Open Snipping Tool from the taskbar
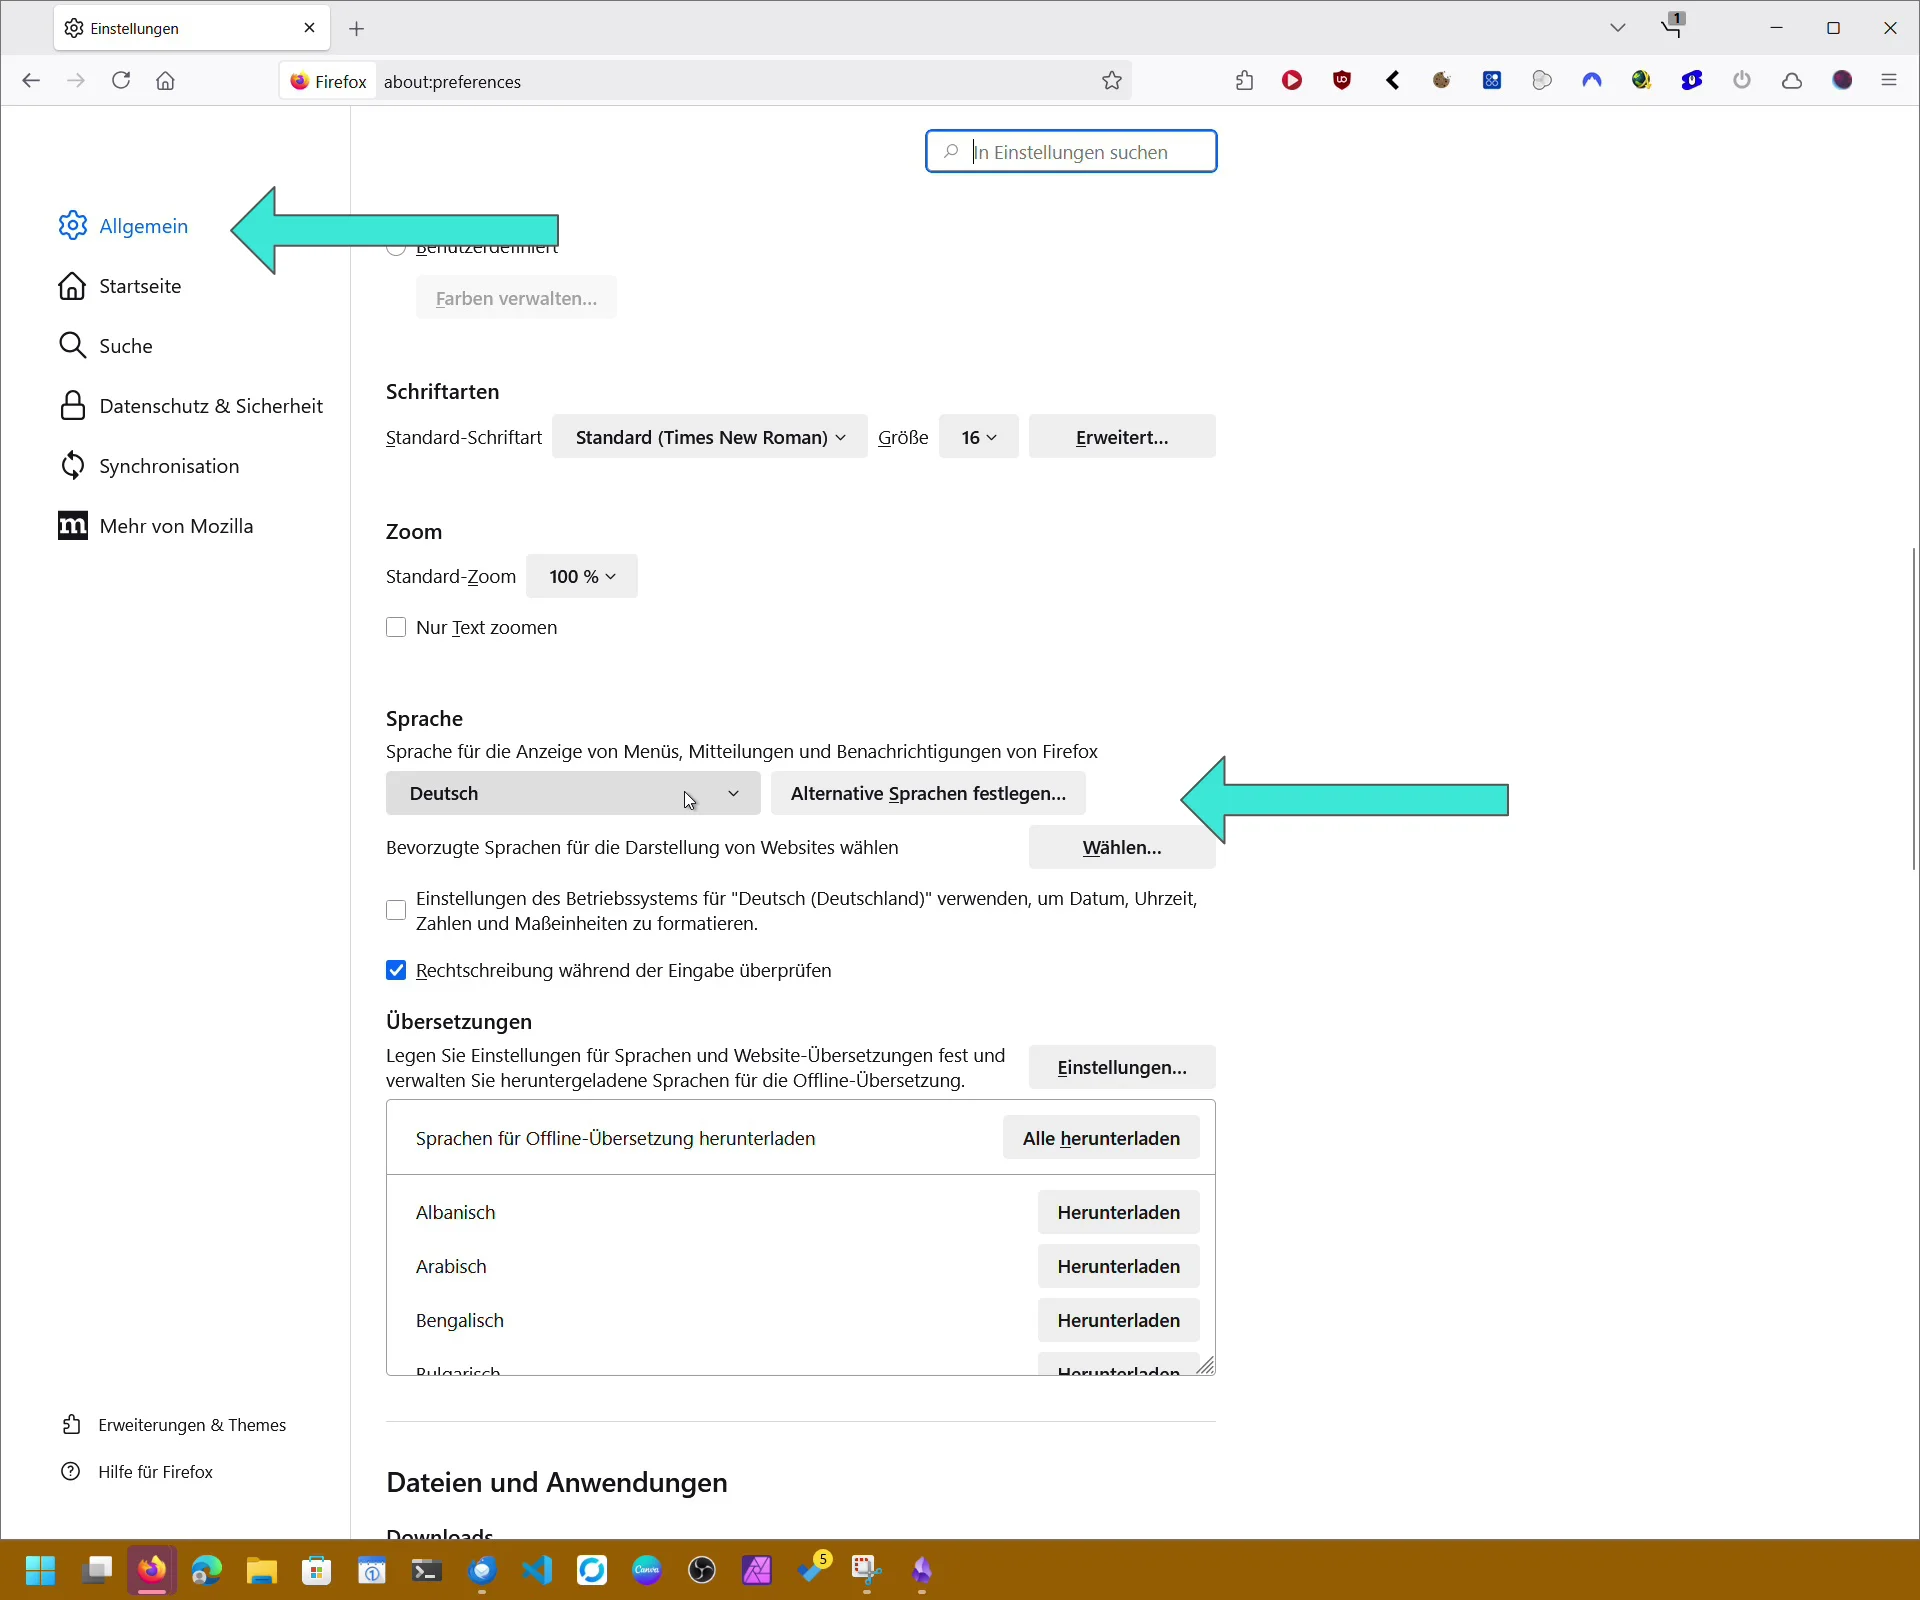Image resolution: width=1920 pixels, height=1600 pixels. coord(867,1571)
